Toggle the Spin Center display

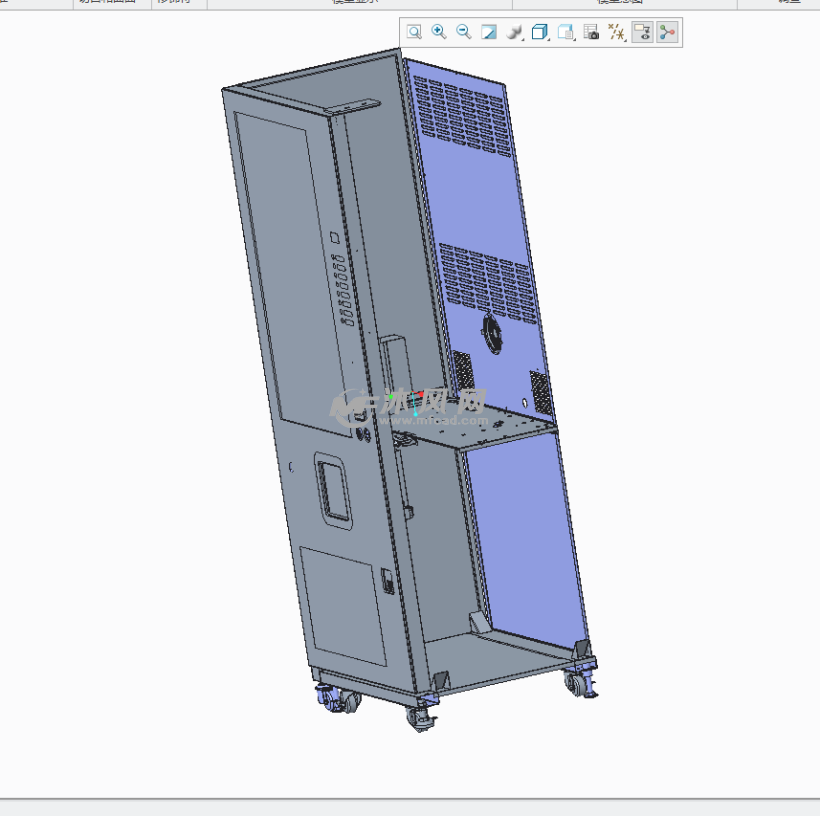(667, 32)
